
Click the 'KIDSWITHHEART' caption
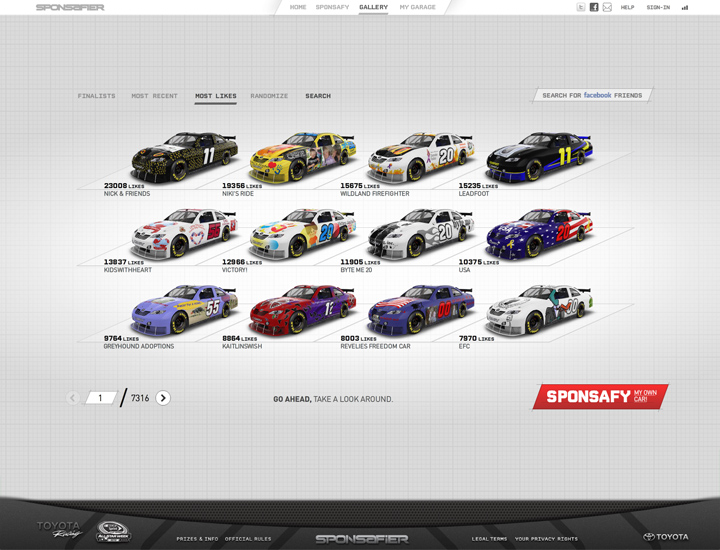pos(128,270)
